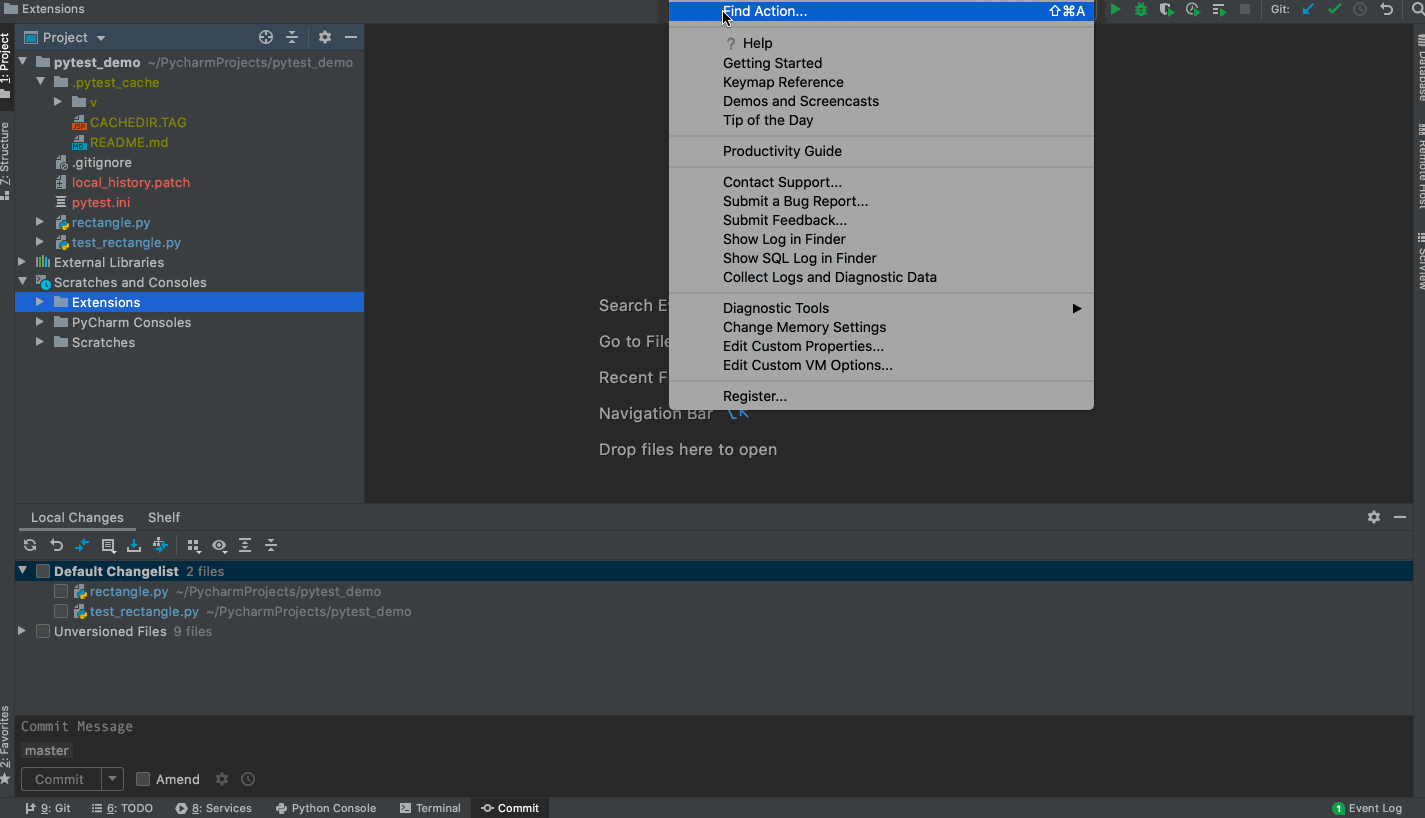This screenshot has width=1425, height=818.
Task: Click Shelve Silently download icon
Action: click(134, 545)
